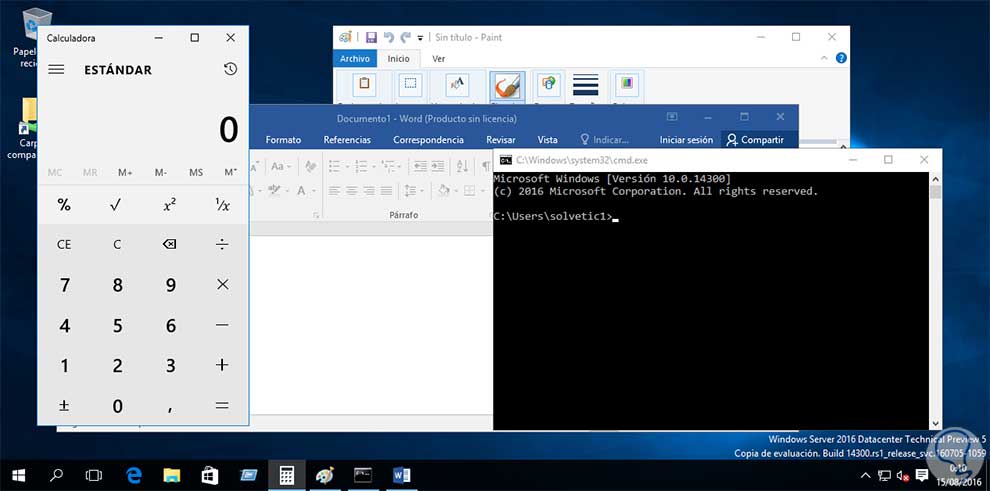The image size is (990, 491).
Task: Click the divide key in Calculator
Action: click(x=222, y=244)
